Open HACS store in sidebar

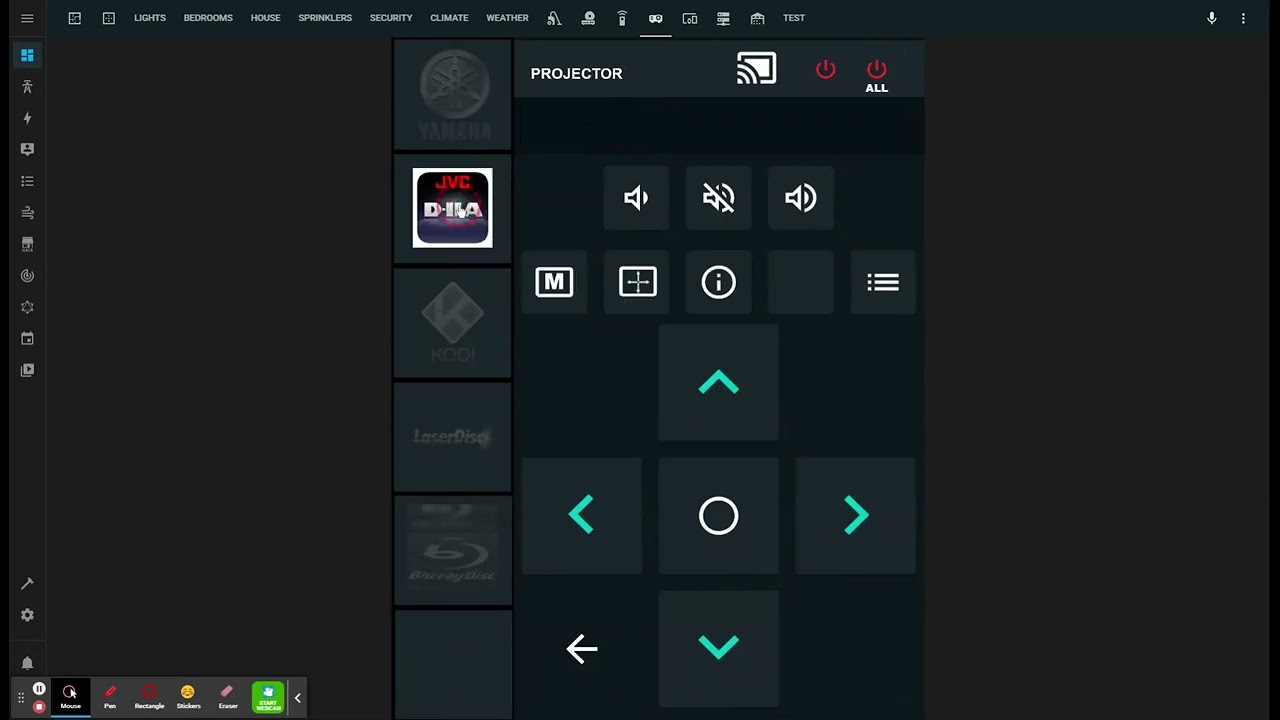[27, 244]
